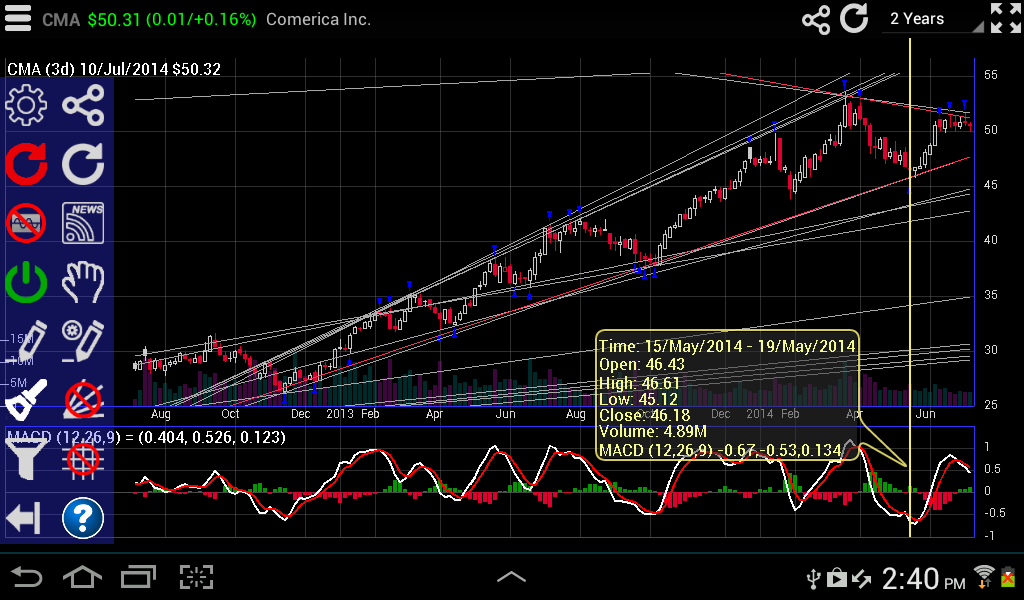Open the pencil with gear drawing settings

83,340
